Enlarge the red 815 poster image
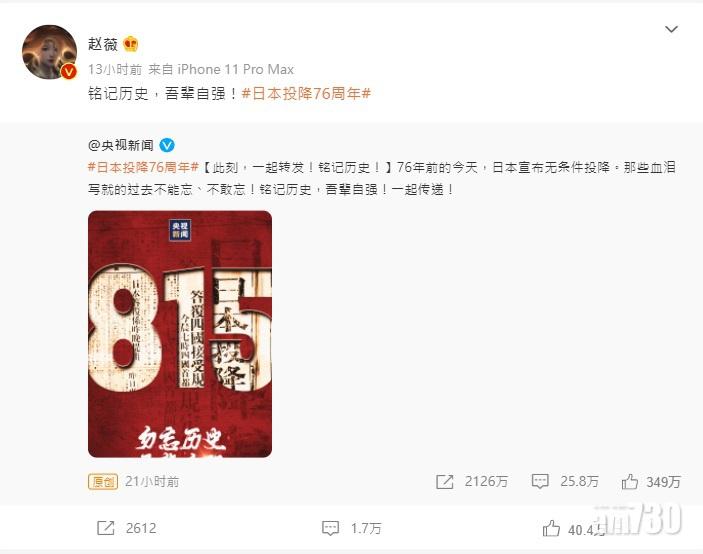This screenshot has width=703, height=554. click(x=180, y=334)
